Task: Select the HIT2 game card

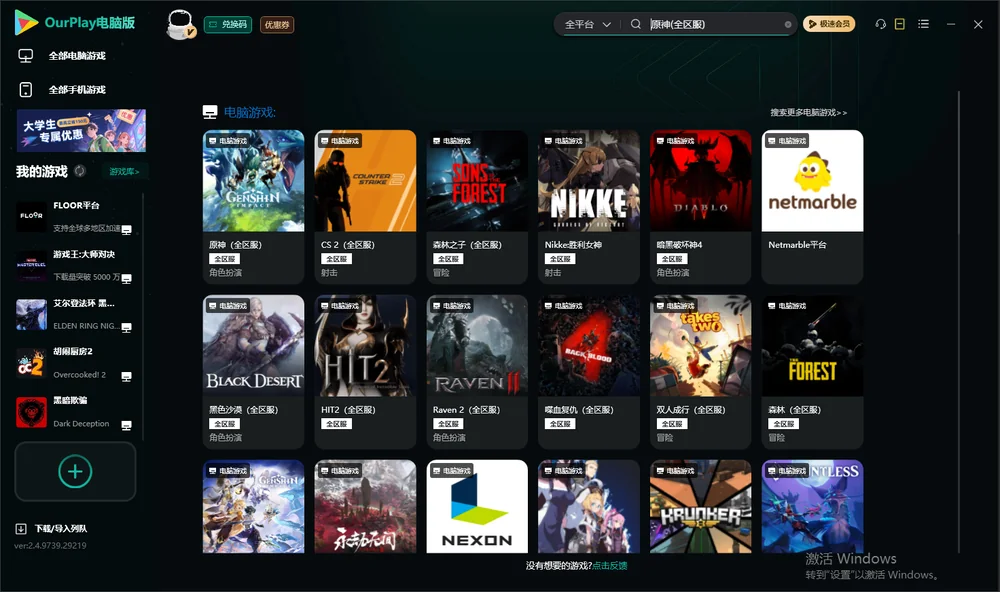Action: coord(365,372)
